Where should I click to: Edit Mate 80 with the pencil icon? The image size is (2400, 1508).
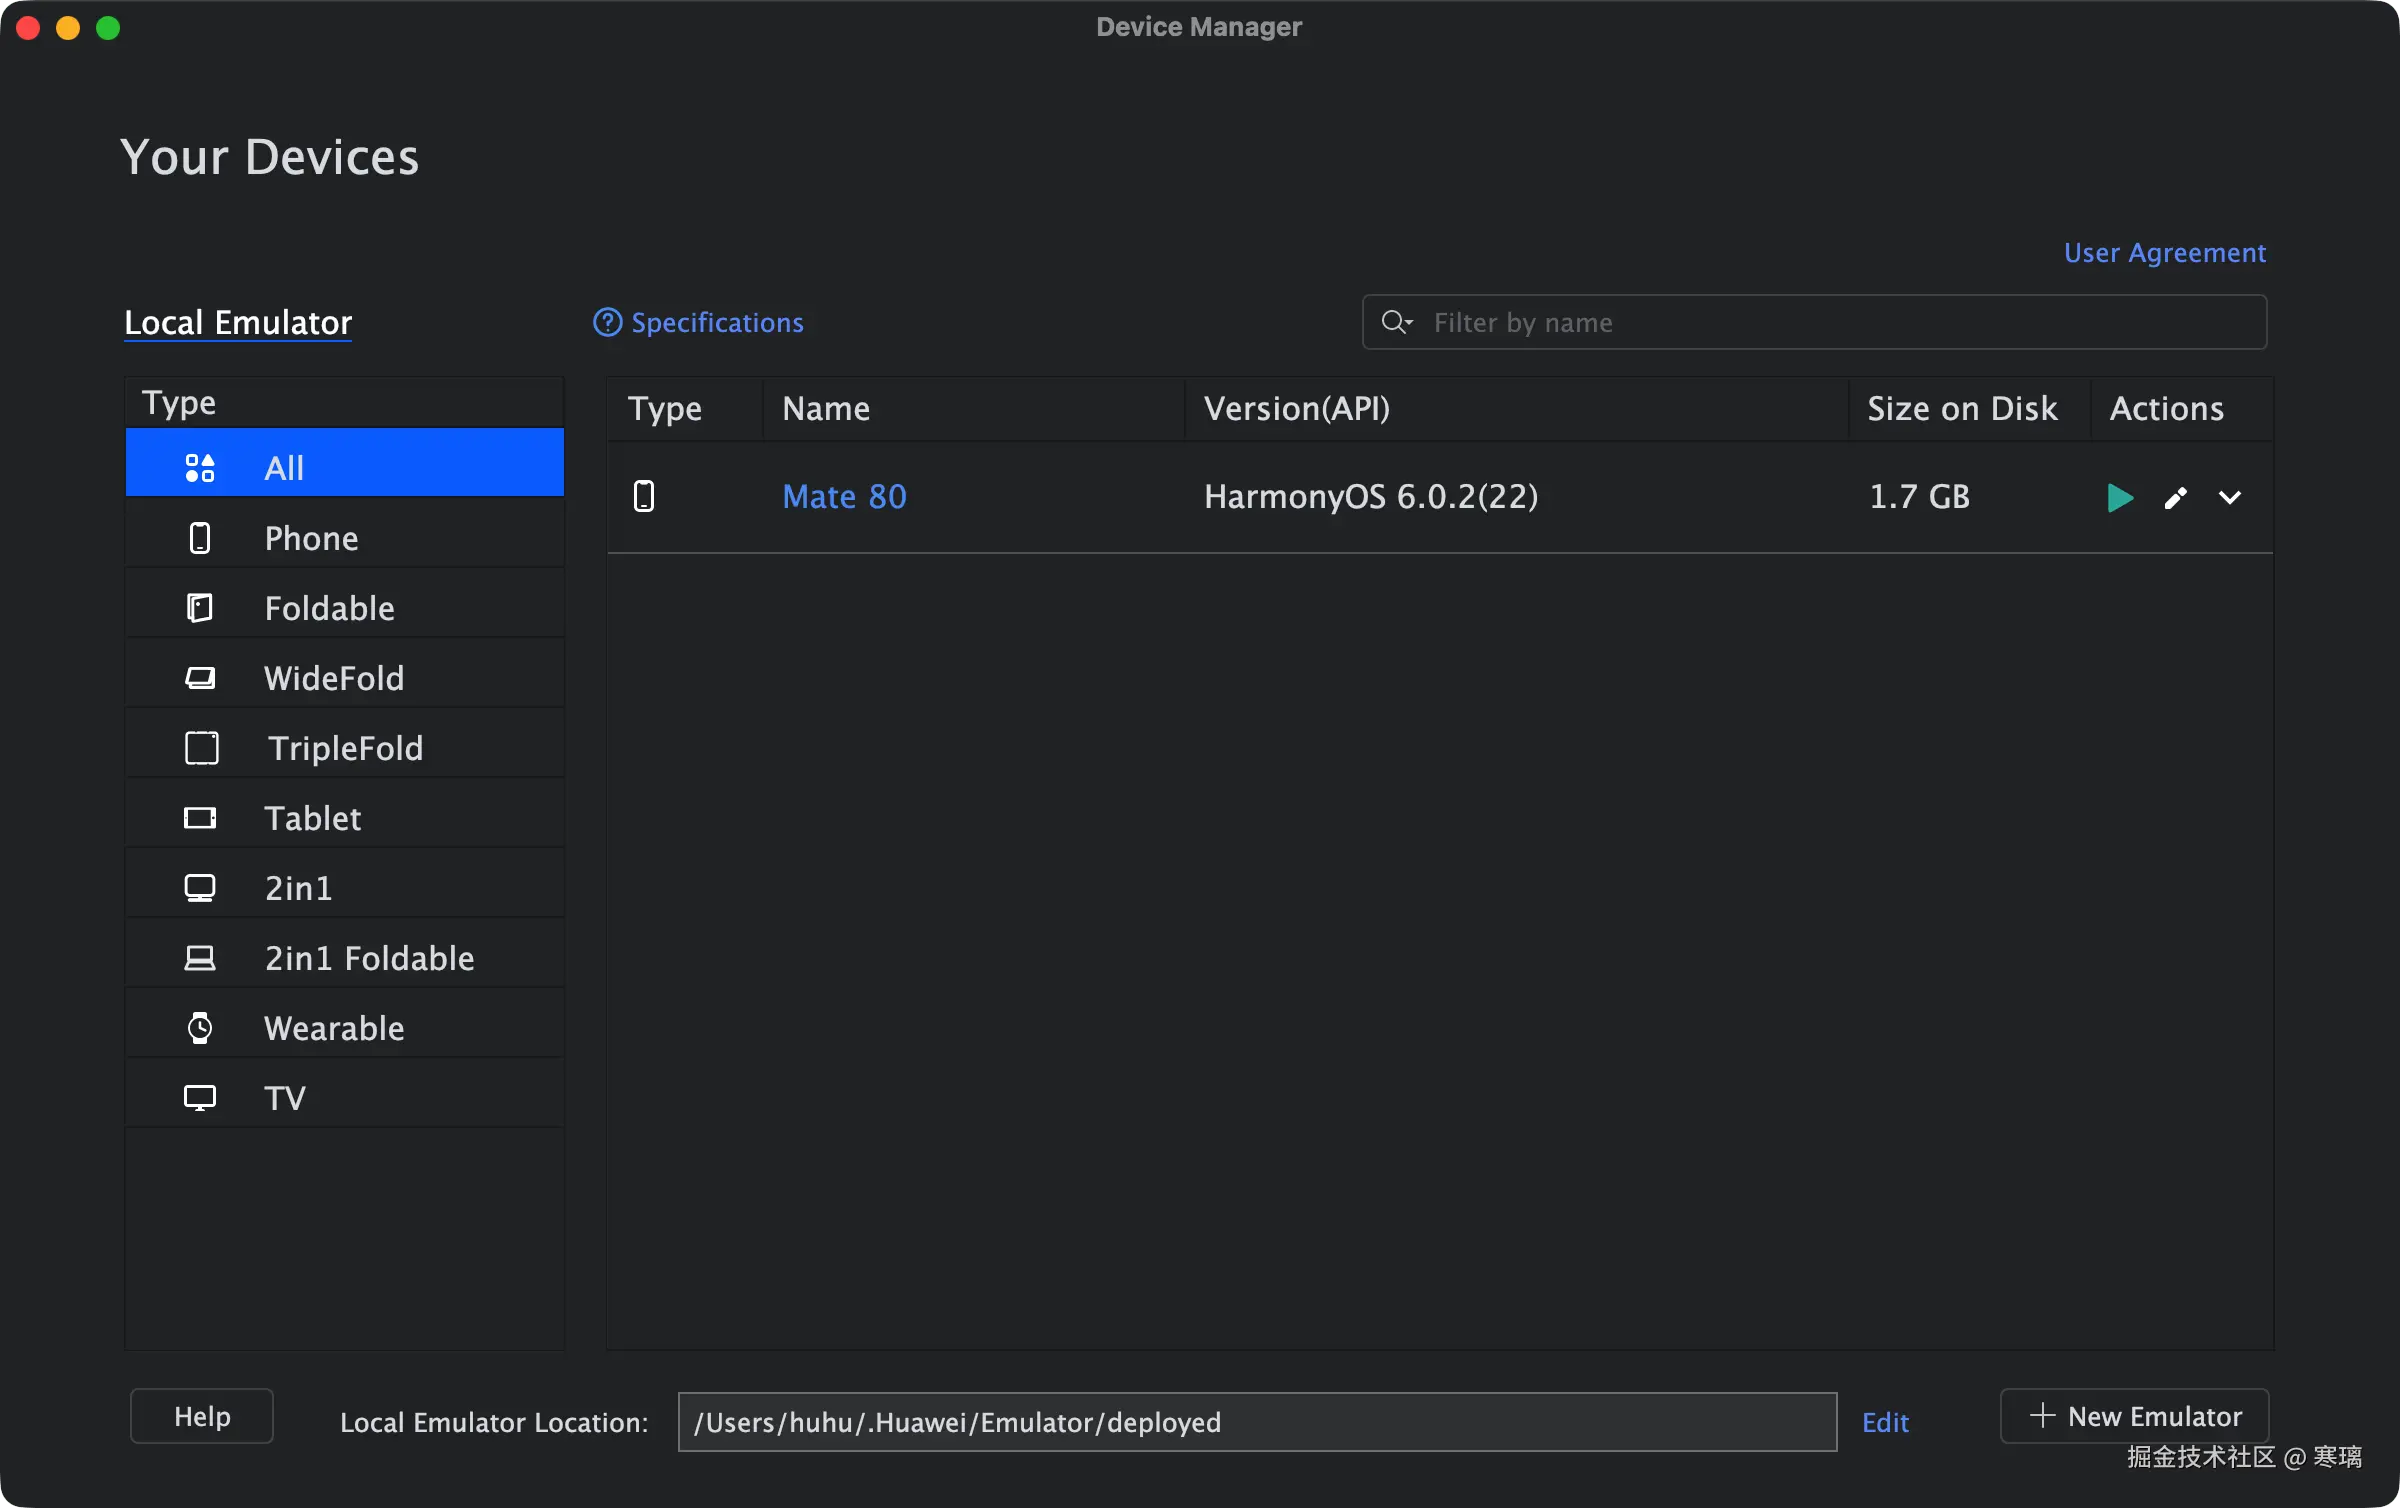click(x=2175, y=497)
